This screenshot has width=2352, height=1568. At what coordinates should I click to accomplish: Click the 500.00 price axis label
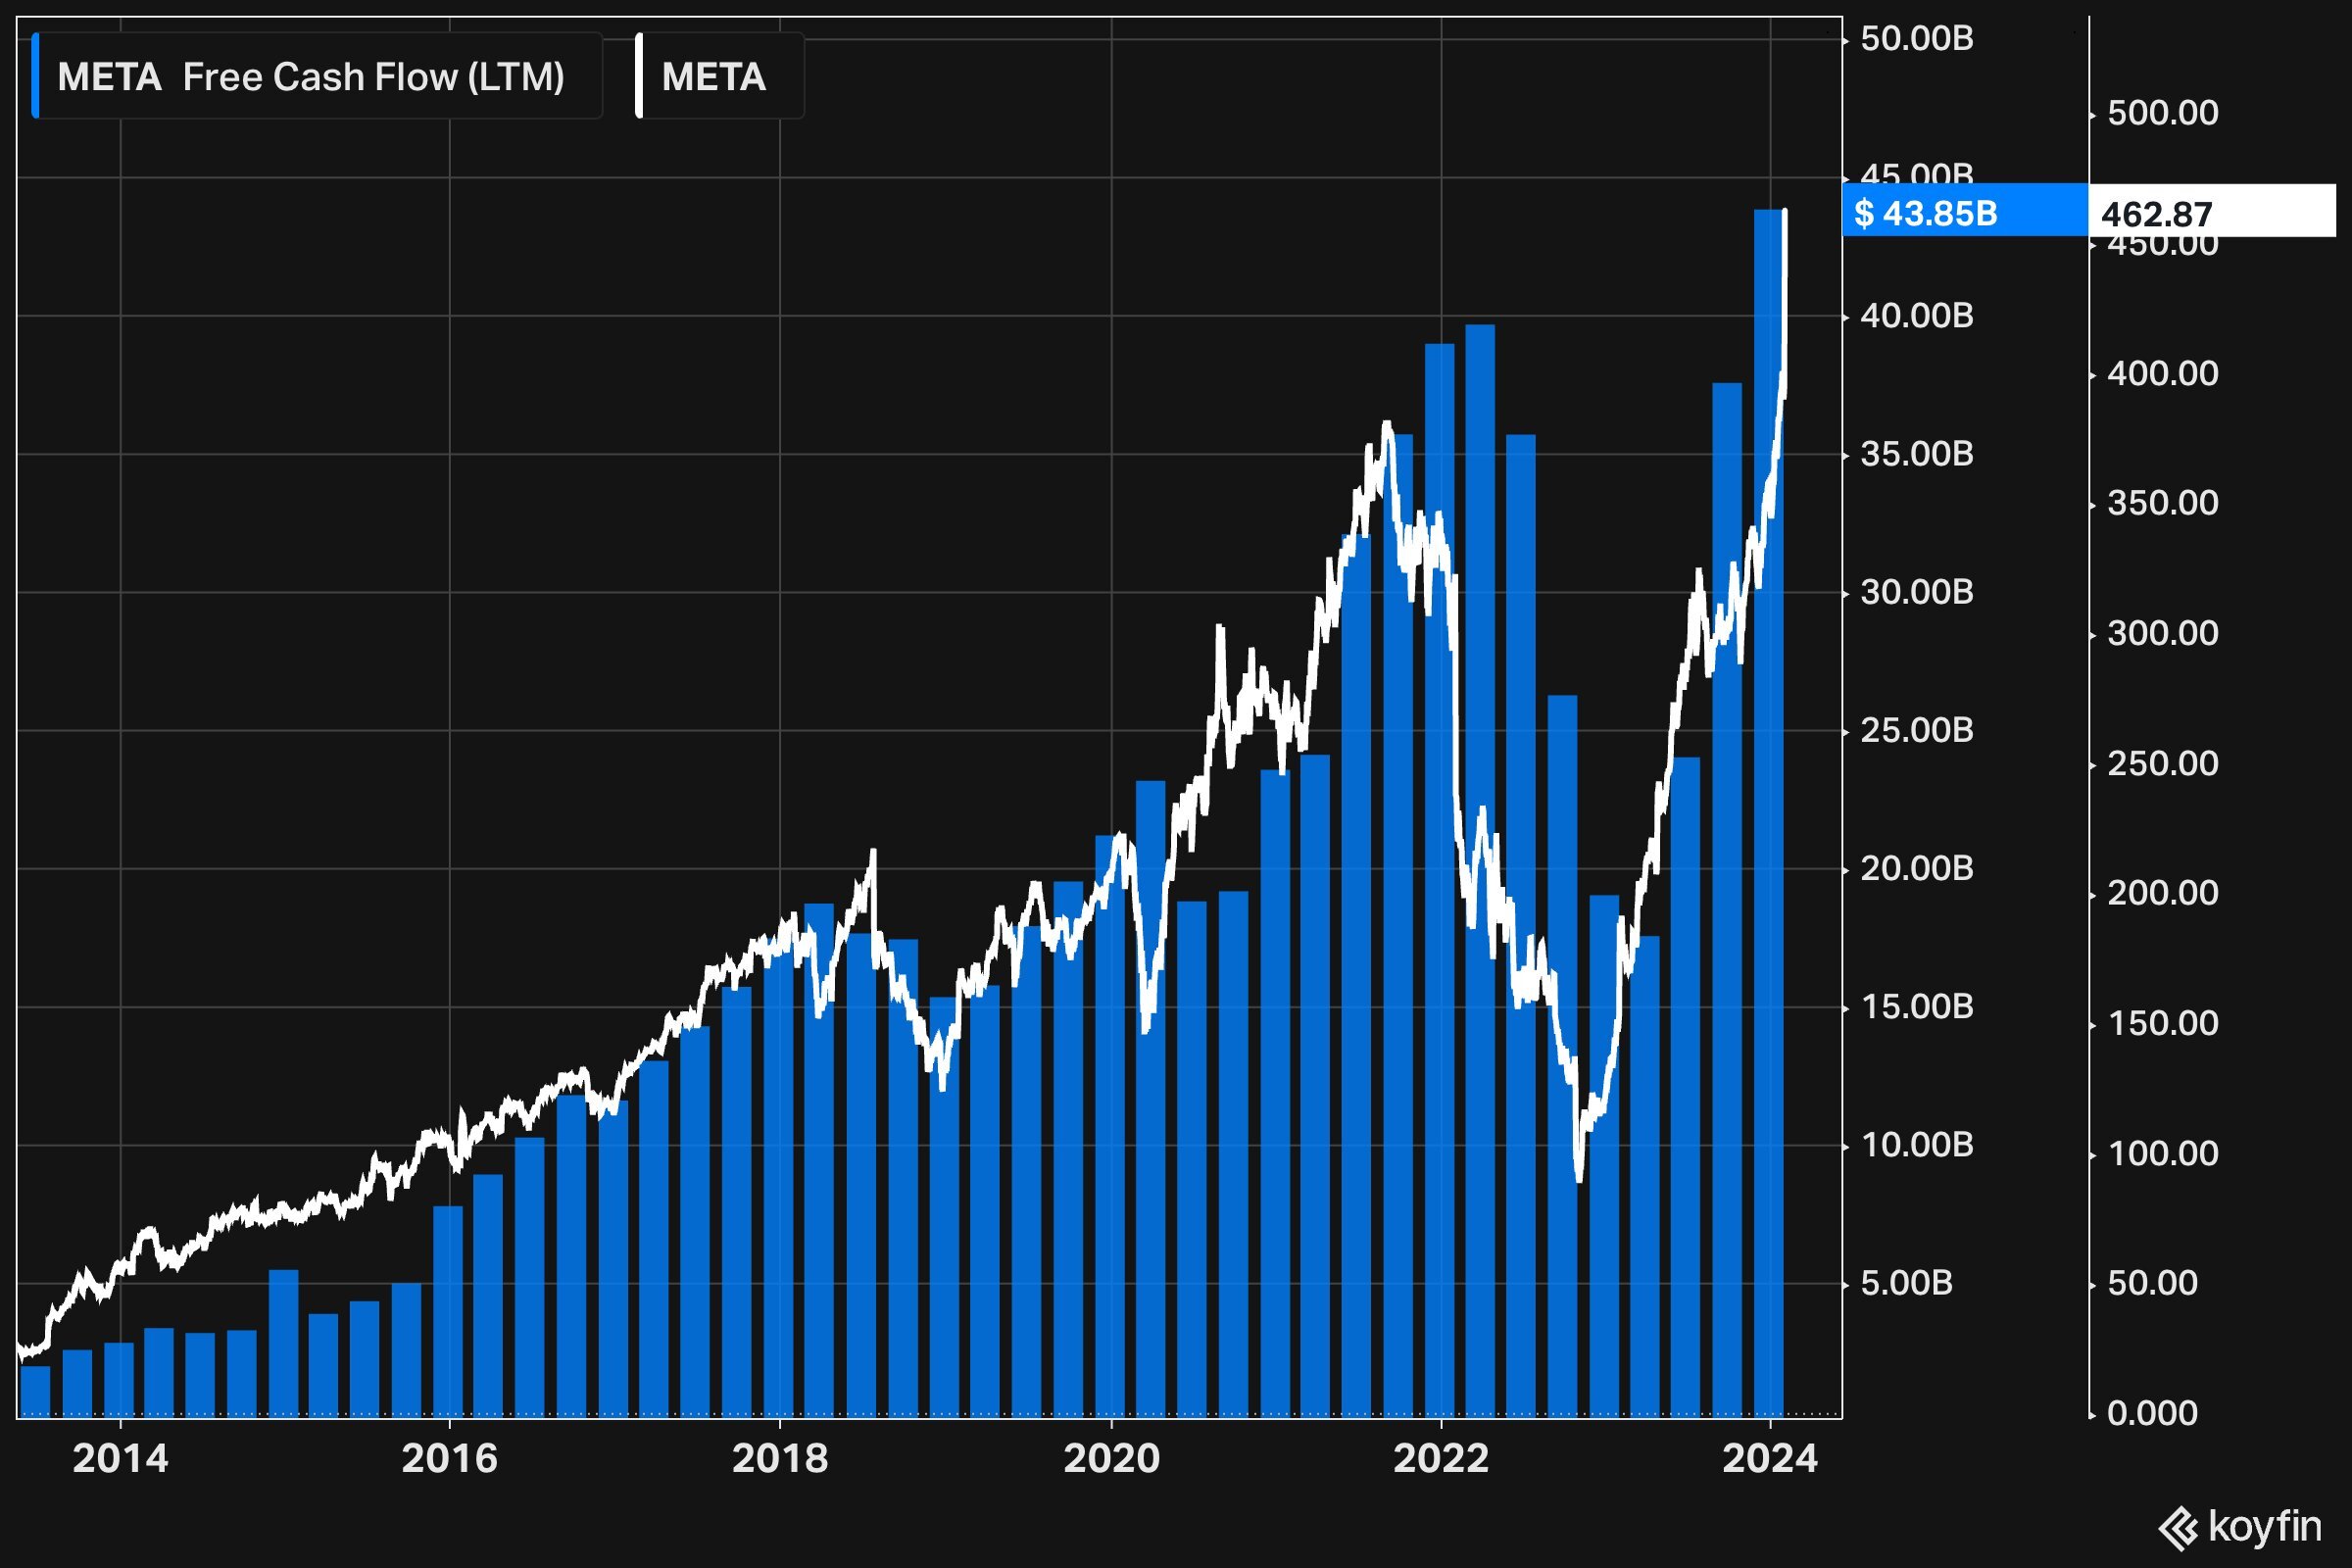point(2162,113)
